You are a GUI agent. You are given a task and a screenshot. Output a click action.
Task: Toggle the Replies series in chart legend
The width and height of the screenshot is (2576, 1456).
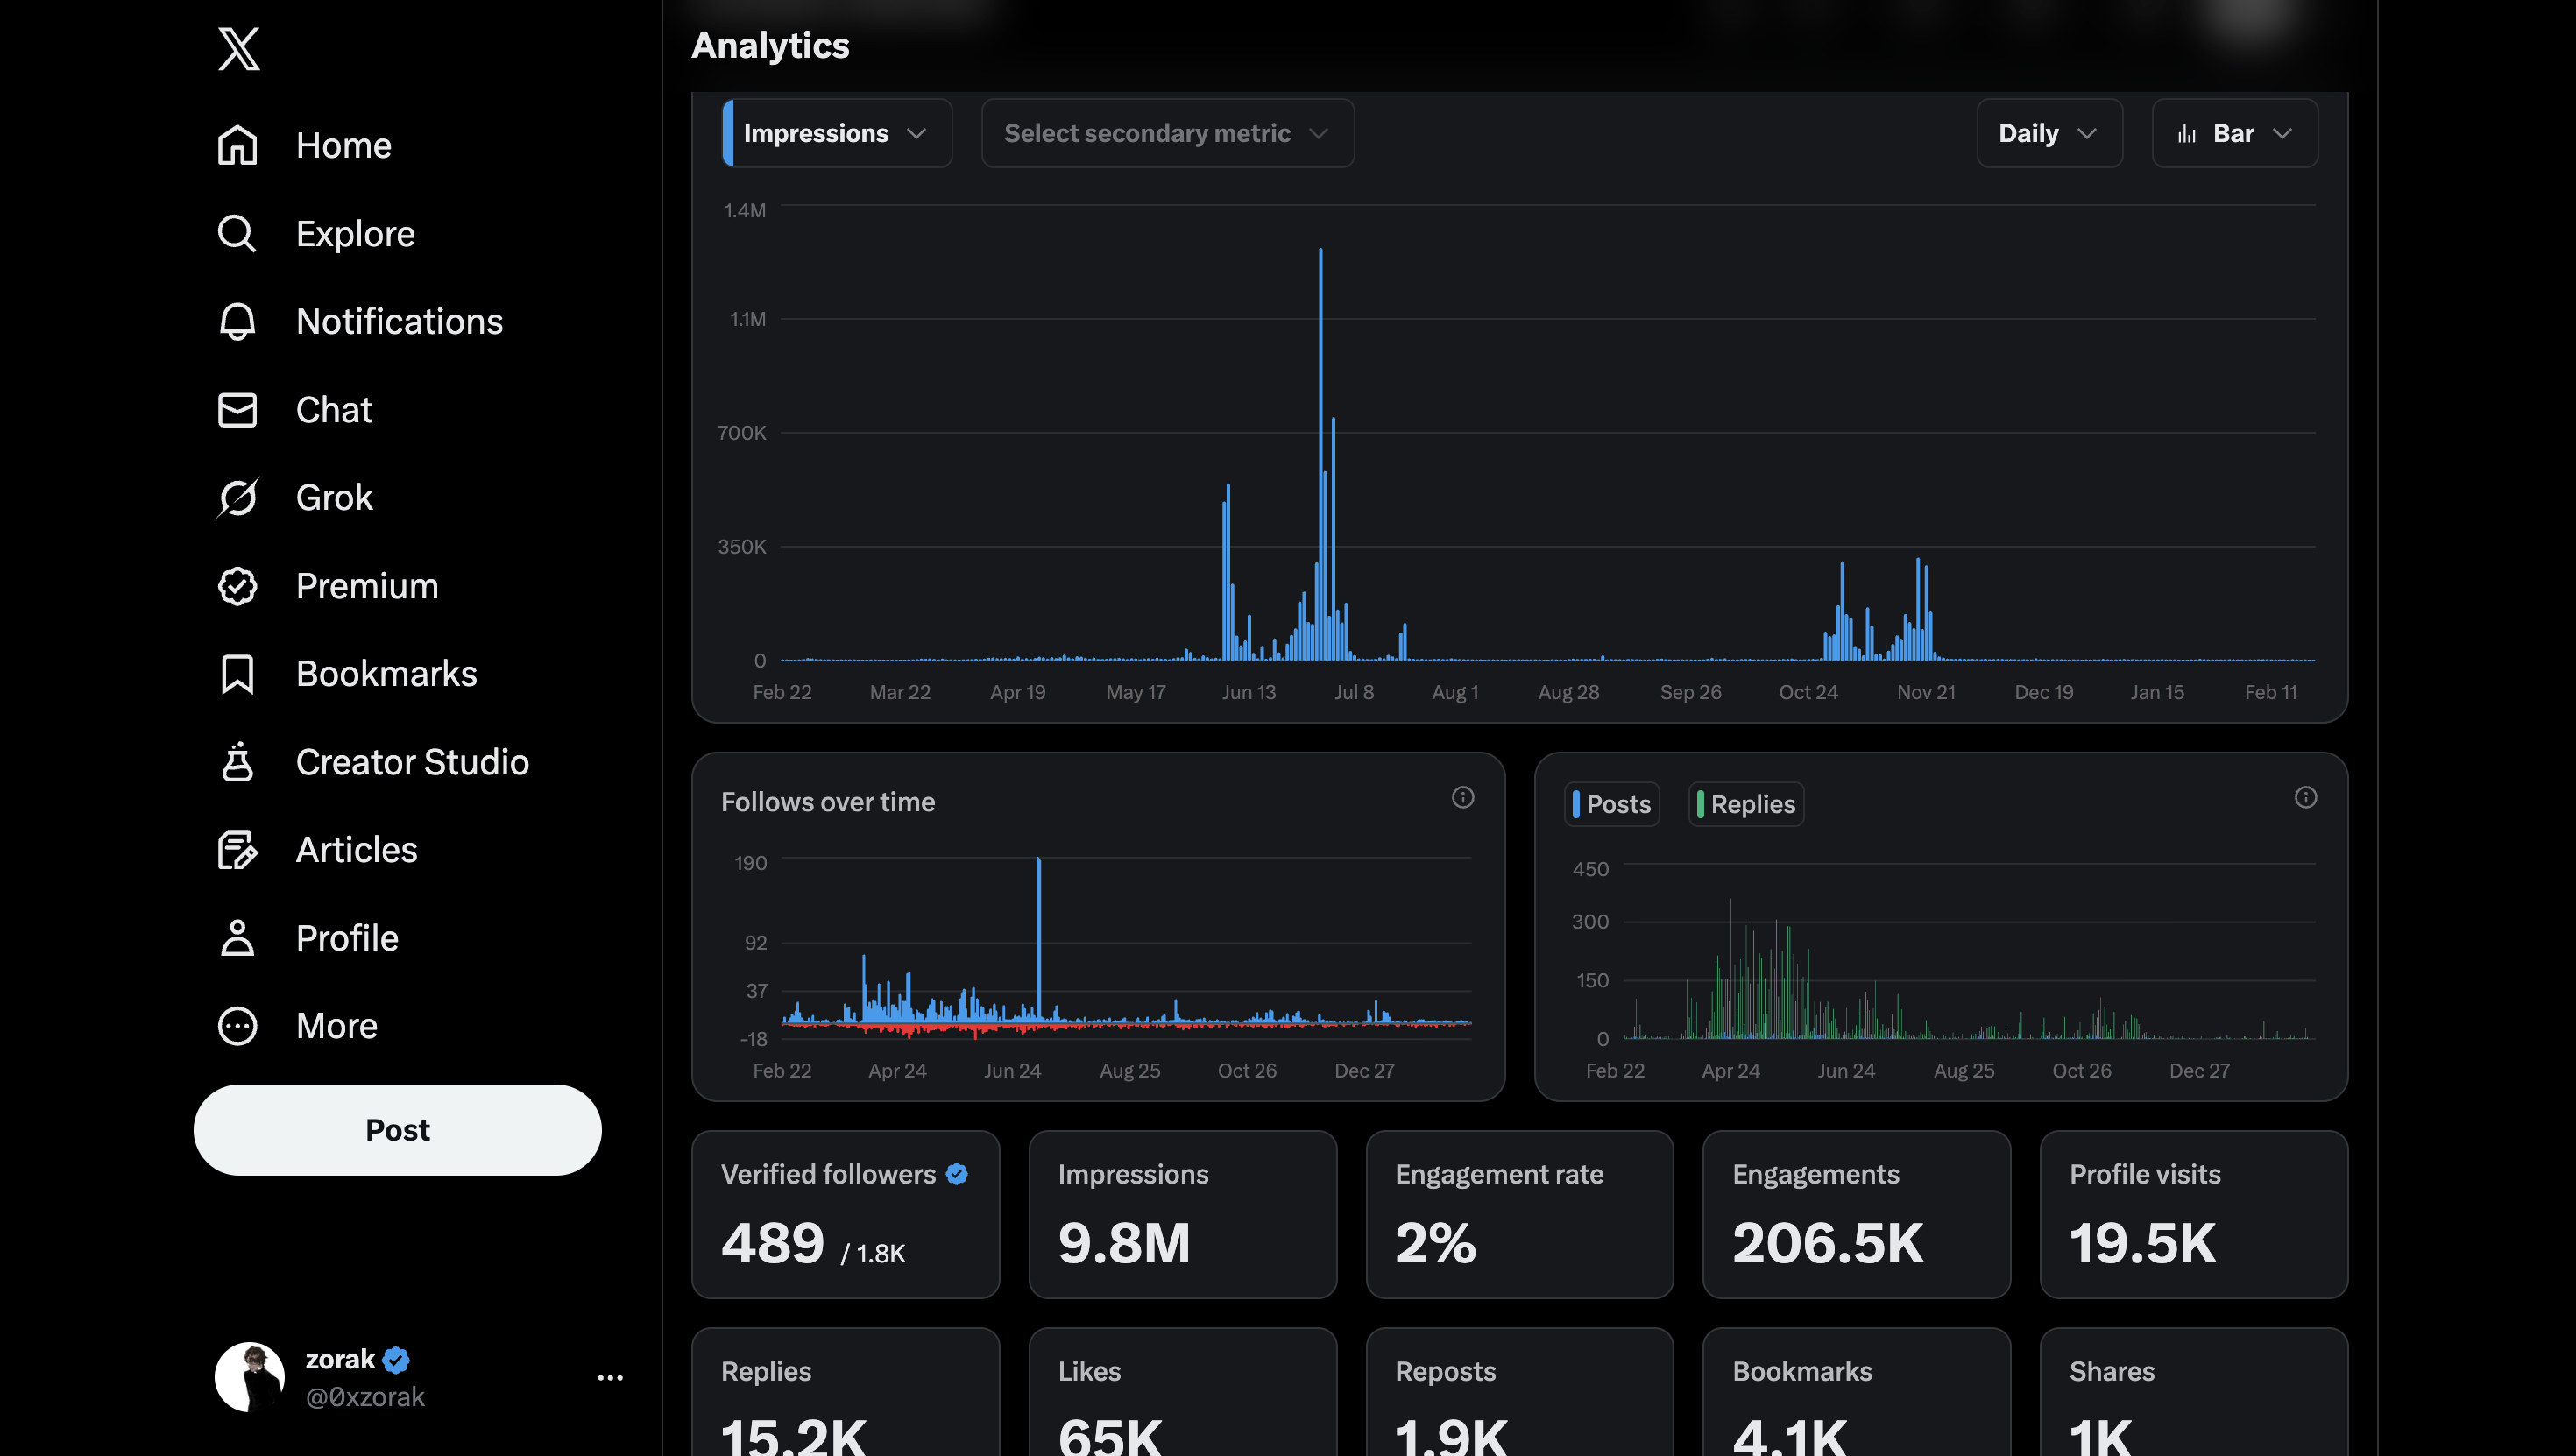click(1746, 804)
